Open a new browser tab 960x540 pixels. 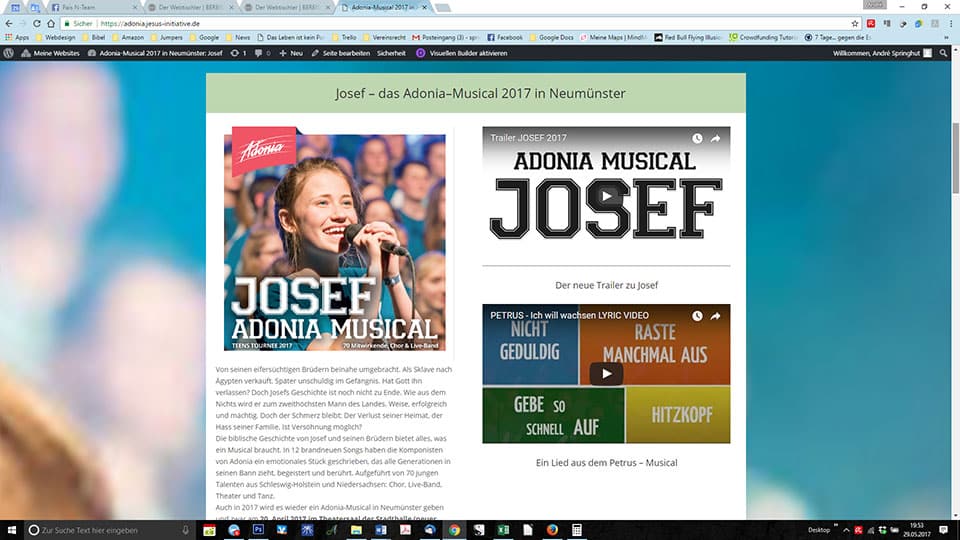tap(443, 8)
